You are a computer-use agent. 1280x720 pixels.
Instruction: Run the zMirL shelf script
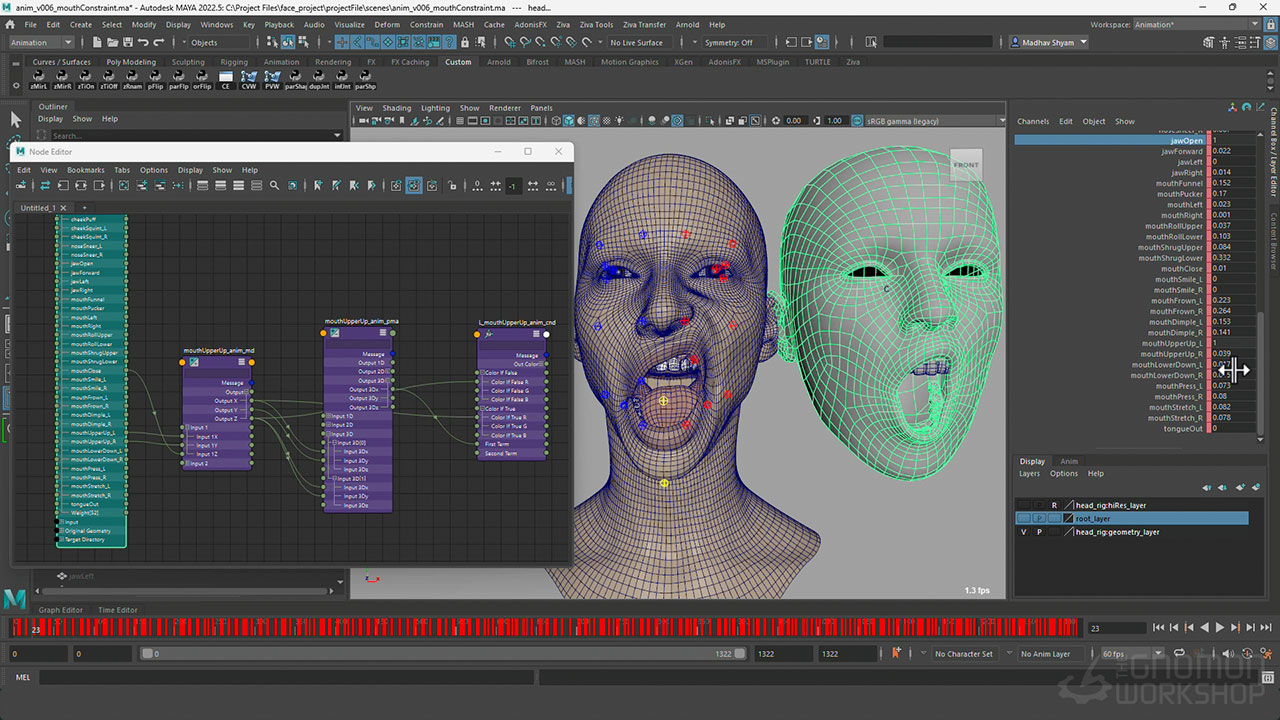click(x=38, y=80)
